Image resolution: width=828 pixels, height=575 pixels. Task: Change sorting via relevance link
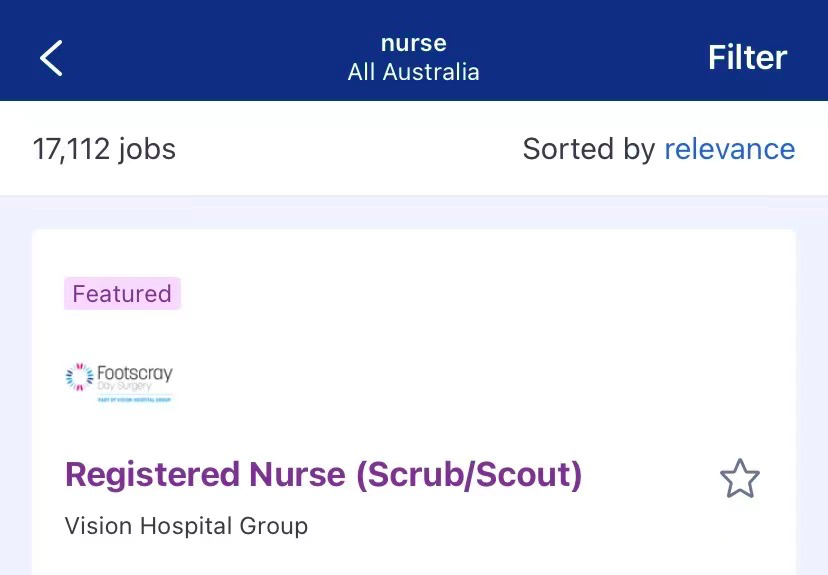[x=729, y=149]
